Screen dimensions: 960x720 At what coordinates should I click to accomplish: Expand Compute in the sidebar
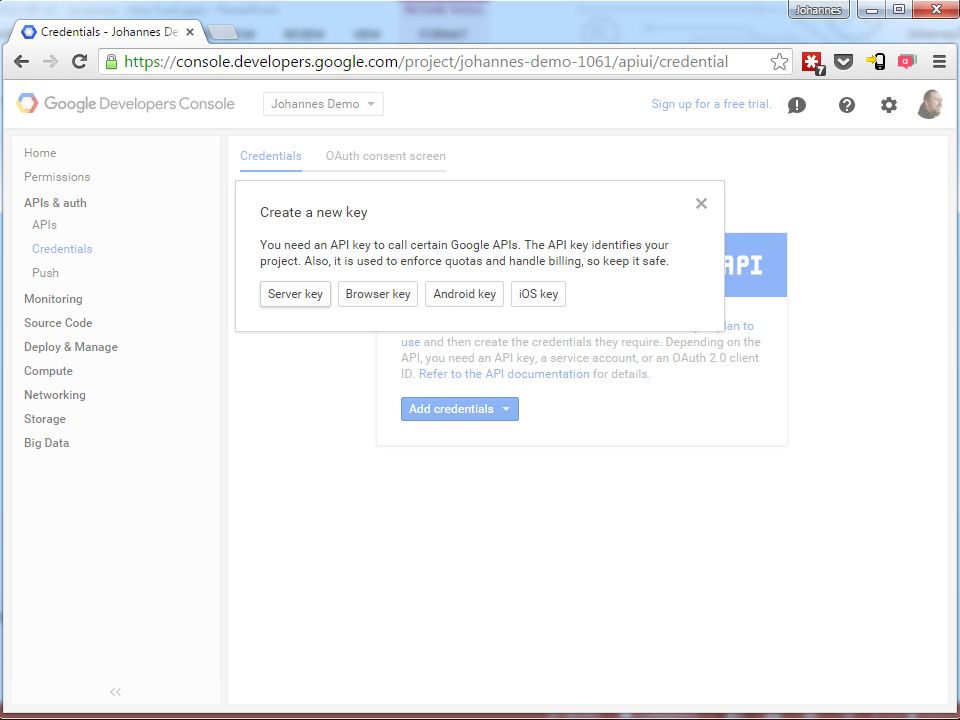(48, 371)
